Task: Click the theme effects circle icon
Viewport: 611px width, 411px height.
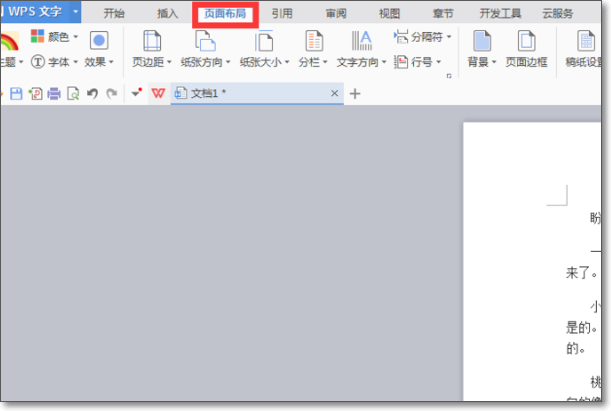Action: pyautogui.click(x=99, y=40)
